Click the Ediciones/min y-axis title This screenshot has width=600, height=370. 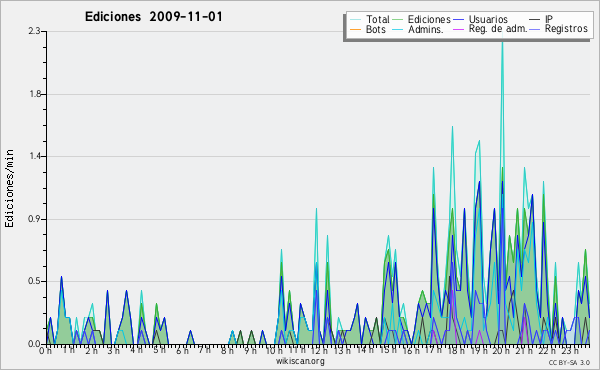pos(9,188)
